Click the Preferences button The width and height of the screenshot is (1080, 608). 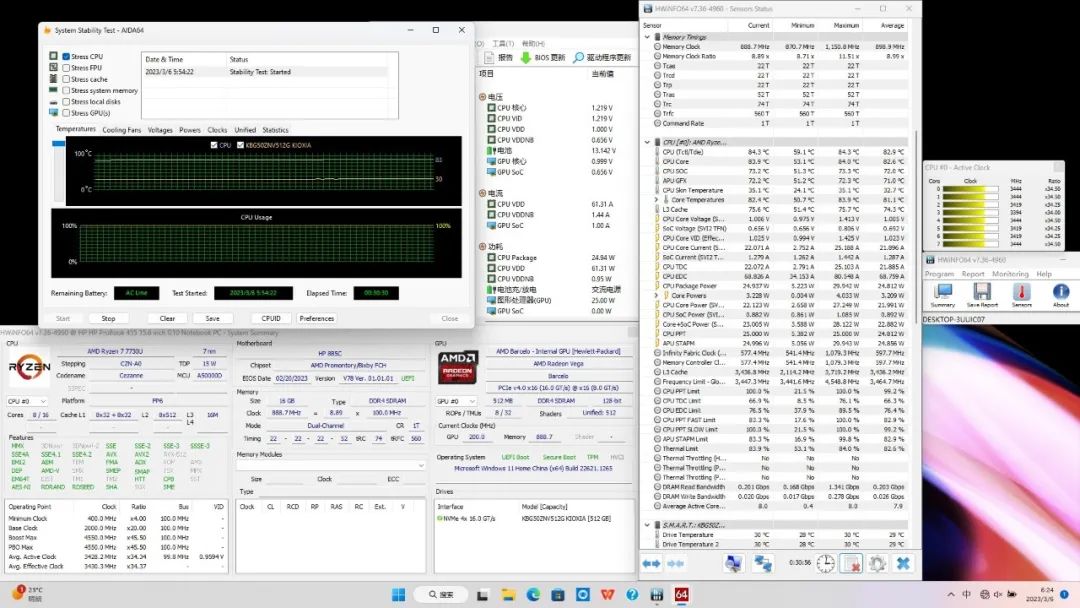click(x=317, y=318)
